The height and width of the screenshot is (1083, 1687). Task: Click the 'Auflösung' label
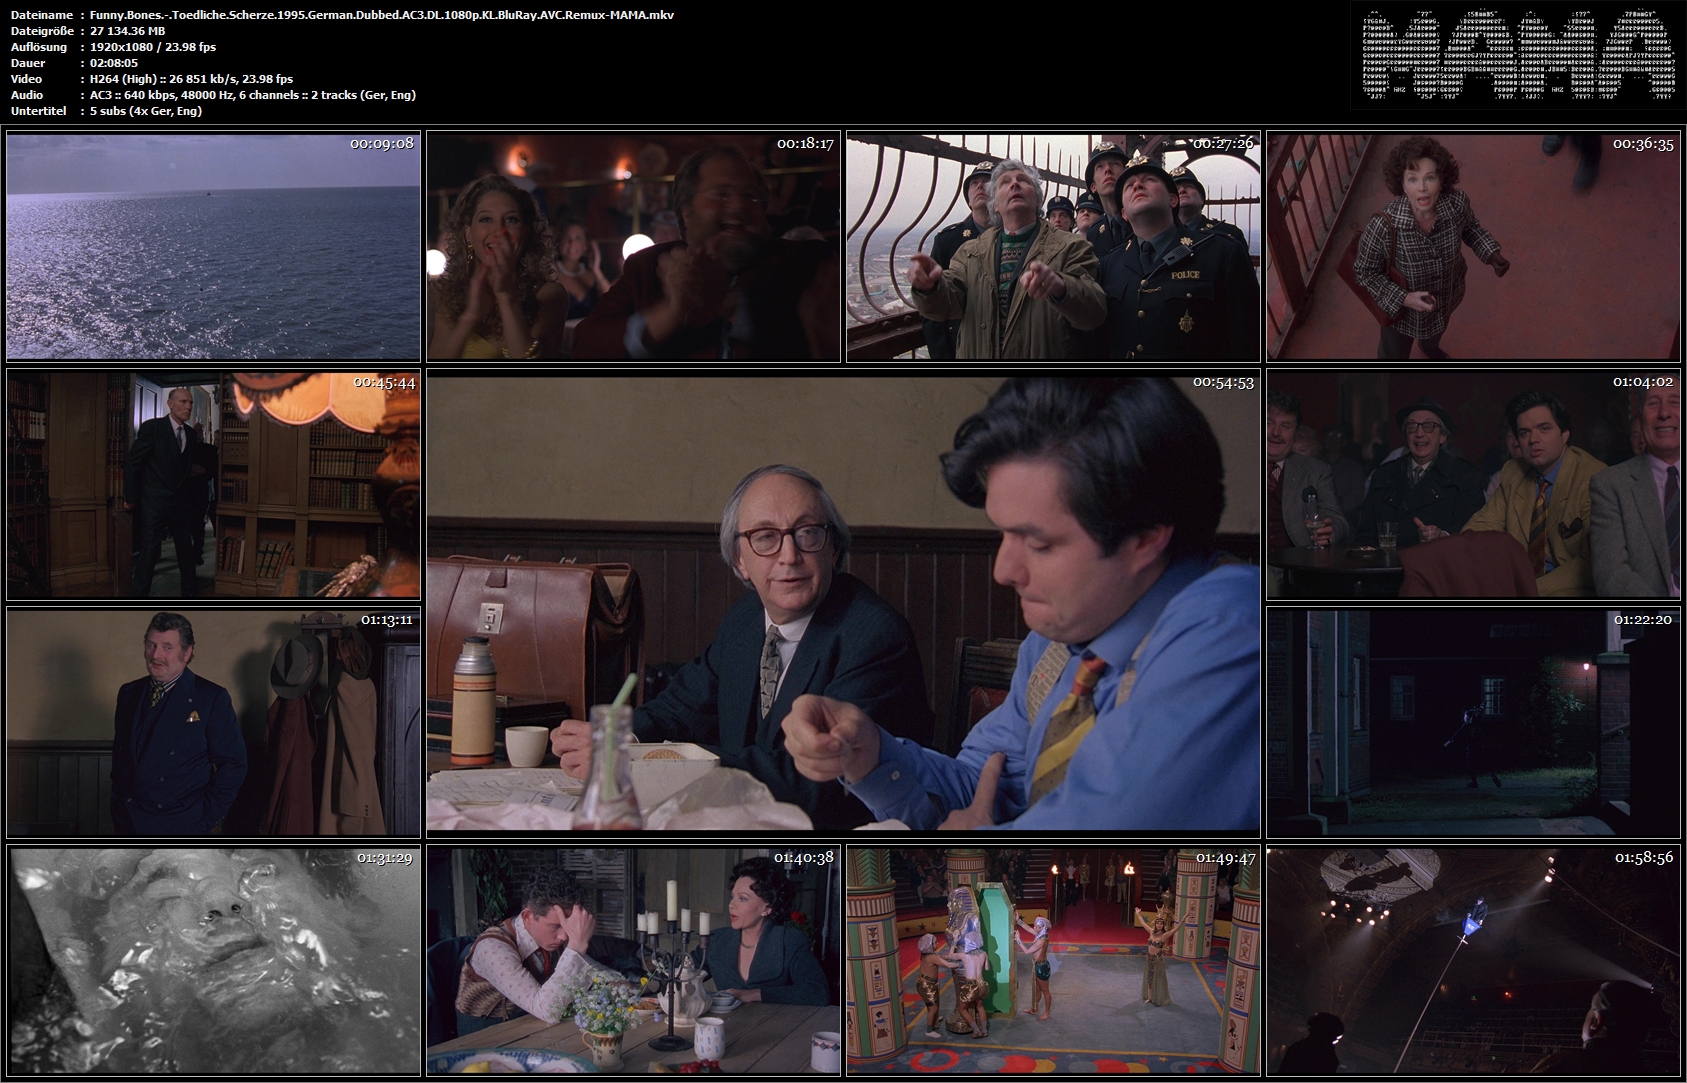38,47
